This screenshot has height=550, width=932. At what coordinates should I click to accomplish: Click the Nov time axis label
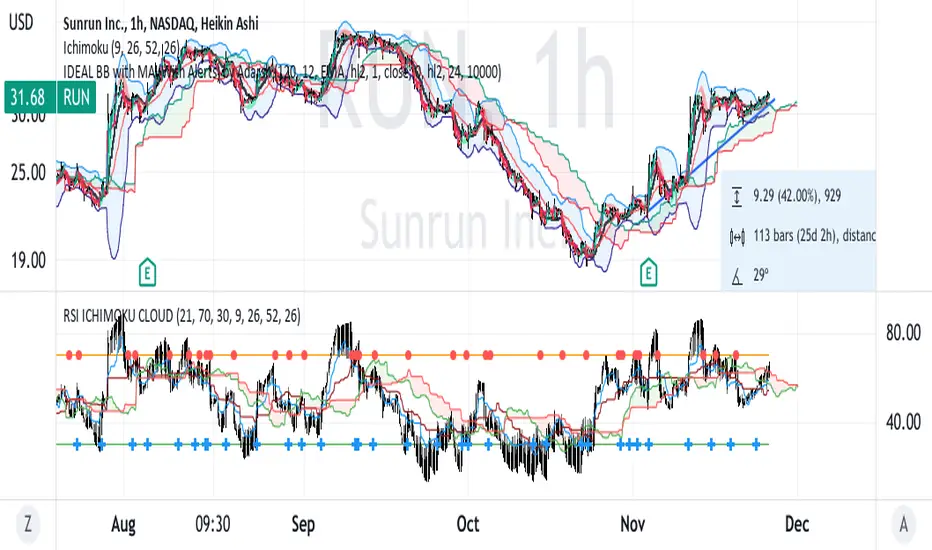[x=632, y=524]
